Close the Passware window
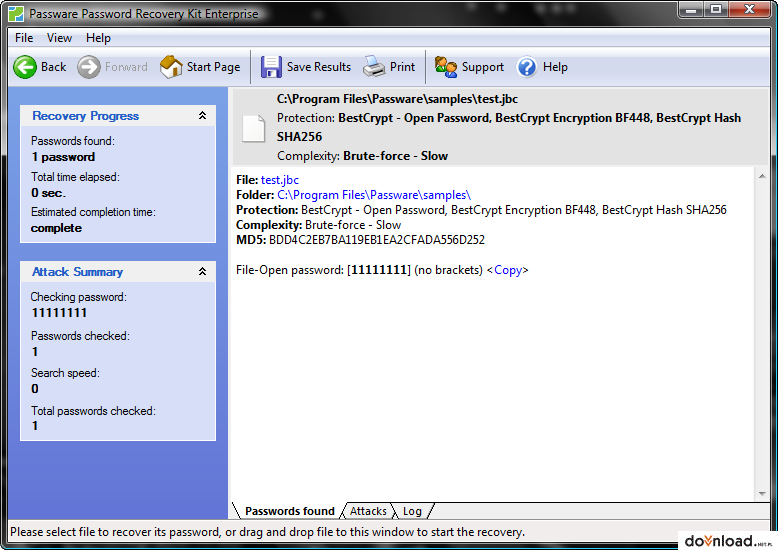The height and width of the screenshot is (550, 778). pyautogui.click(x=749, y=9)
